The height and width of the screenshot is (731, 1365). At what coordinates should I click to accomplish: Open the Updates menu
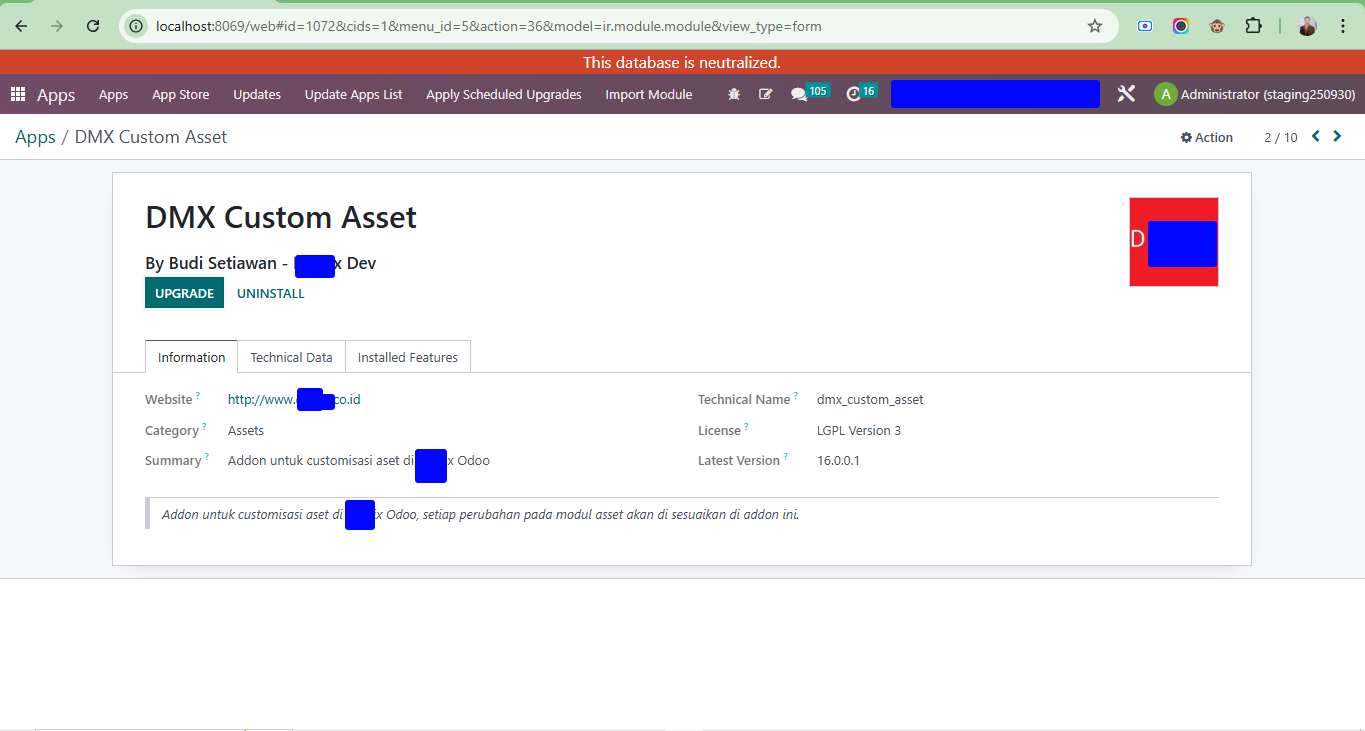[257, 94]
